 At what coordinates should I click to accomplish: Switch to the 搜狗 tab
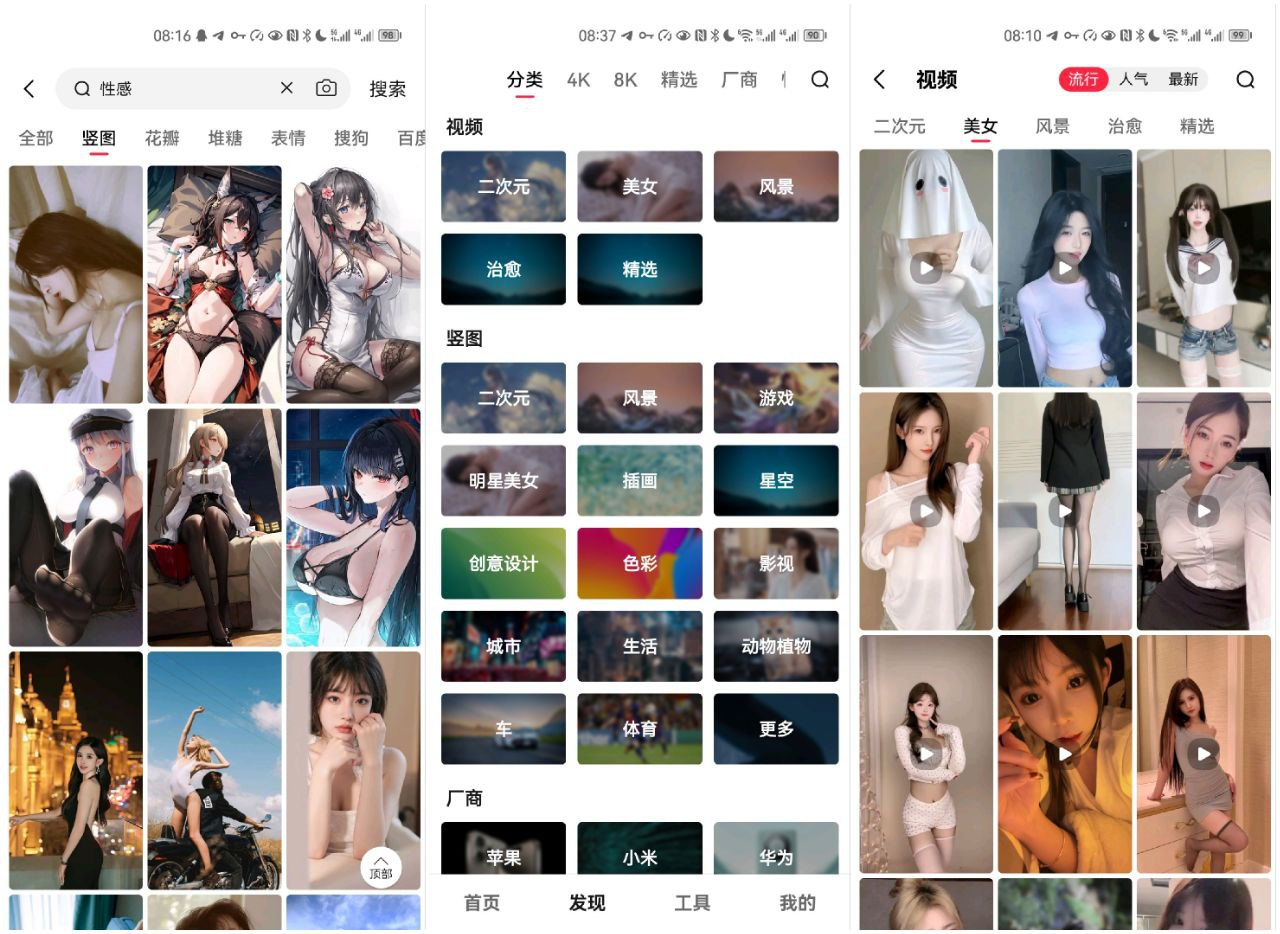(x=351, y=138)
